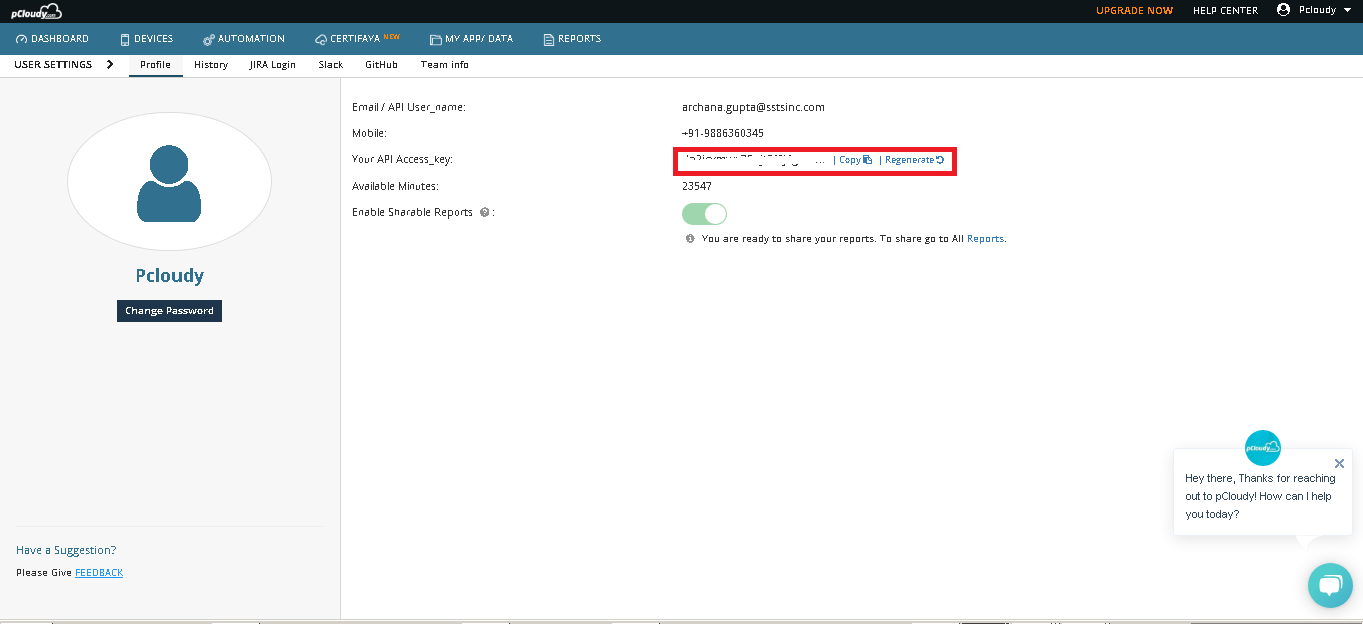Image resolution: width=1363 pixels, height=624 pixels.
Task: Switch to the GitHub tab
Action: pos(381,65)
